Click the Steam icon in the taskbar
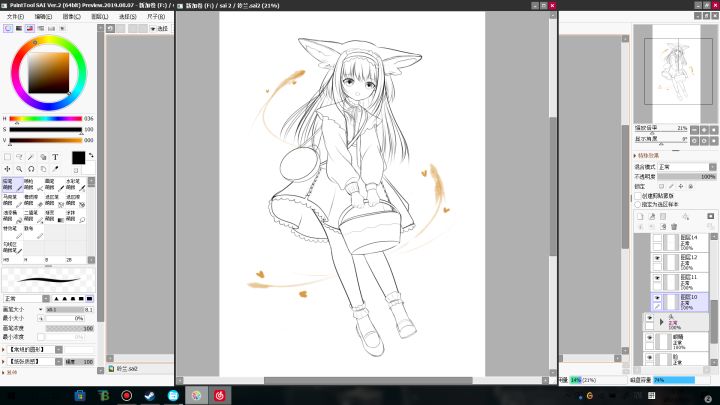Image resolution: width=720 pixels, height=405 pixels. pyautogui.click(x=150, y=395)
